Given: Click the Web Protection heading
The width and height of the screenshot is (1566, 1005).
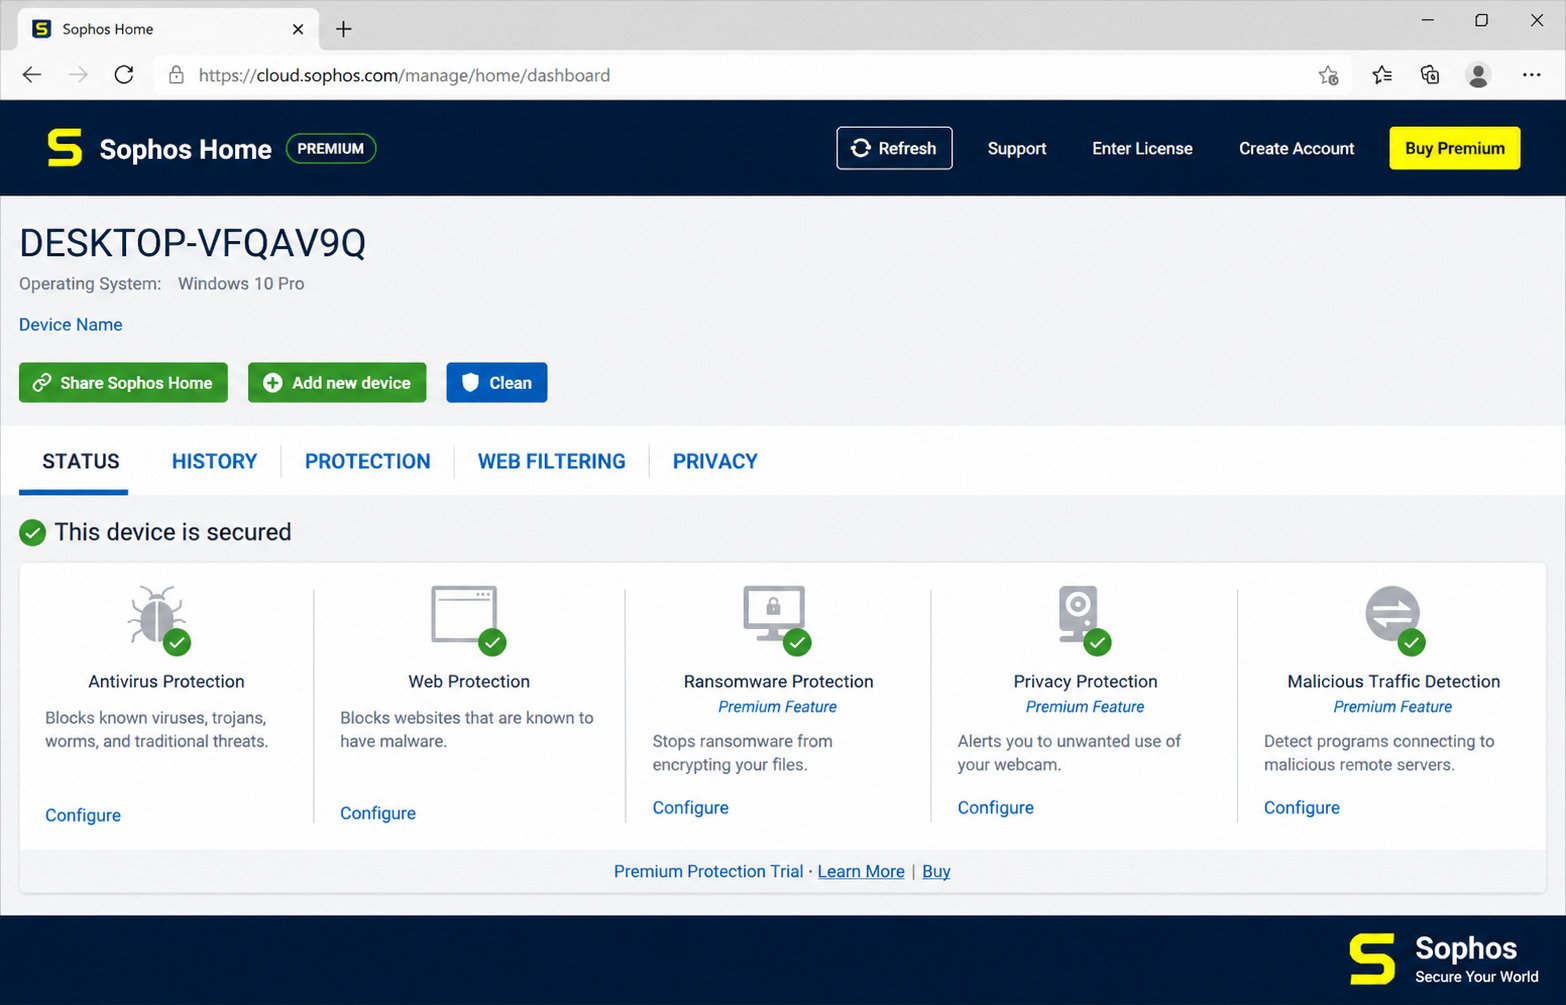Looking at the screenshot, I should [x=469, y=681].
